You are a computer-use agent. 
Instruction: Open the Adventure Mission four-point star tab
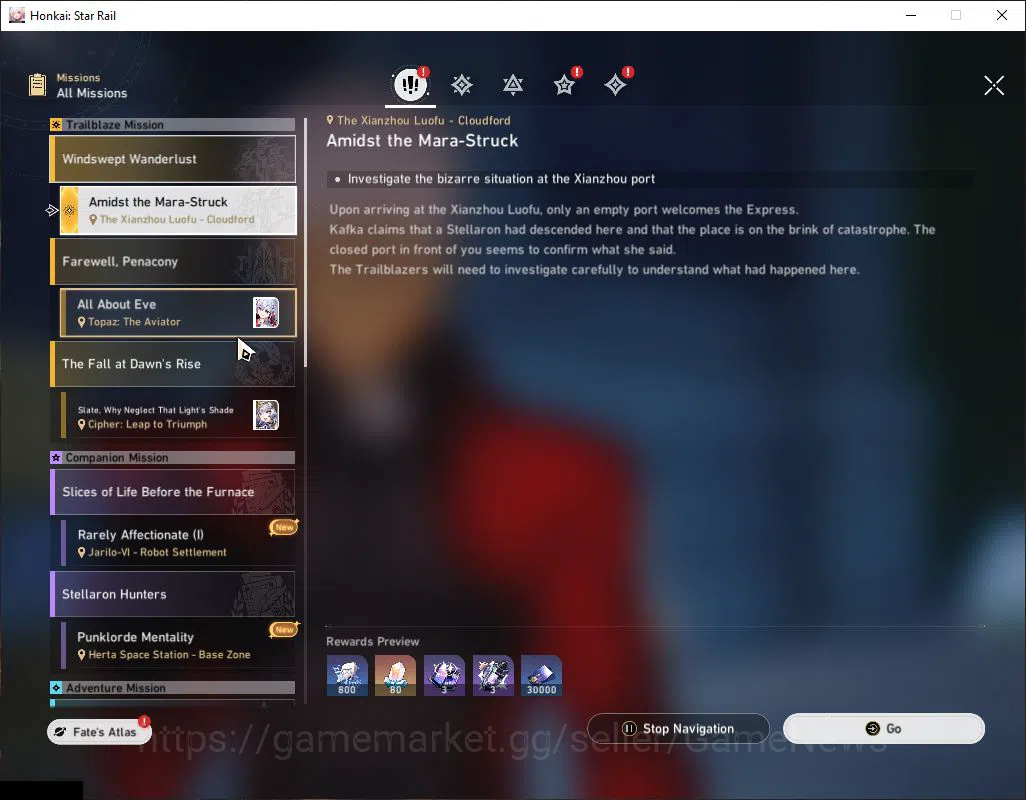[615, 84]
